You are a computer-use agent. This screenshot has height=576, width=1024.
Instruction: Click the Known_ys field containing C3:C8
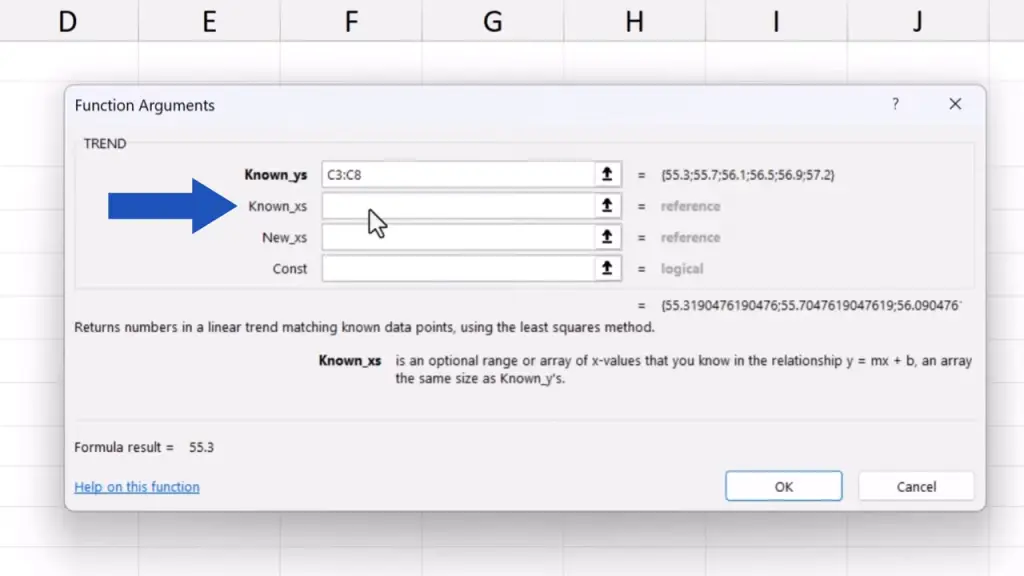click(457, 175)
